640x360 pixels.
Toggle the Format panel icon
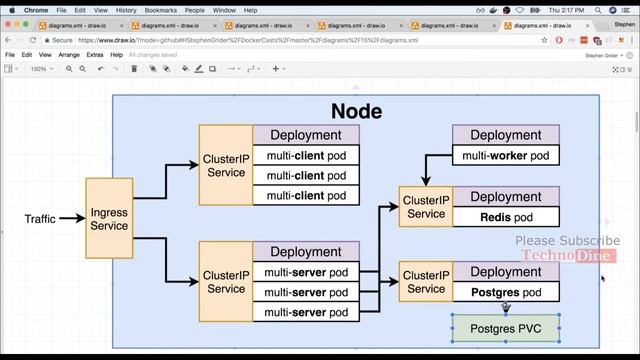pos(623,70)
